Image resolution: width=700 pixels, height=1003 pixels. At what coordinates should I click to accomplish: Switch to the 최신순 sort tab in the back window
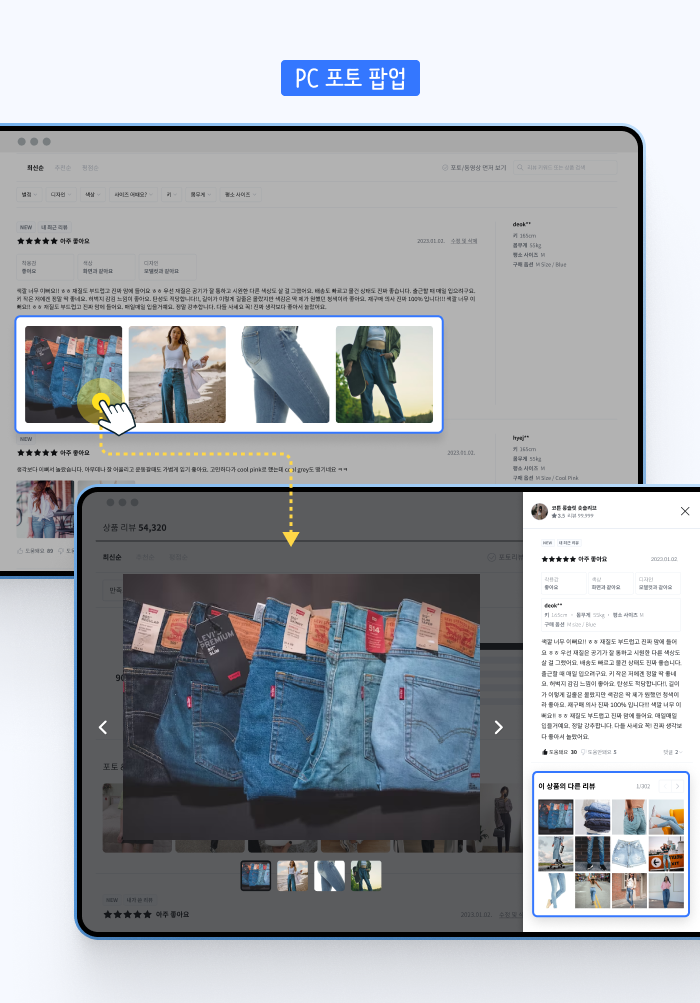pyautogui.click(x=35, y=168)
